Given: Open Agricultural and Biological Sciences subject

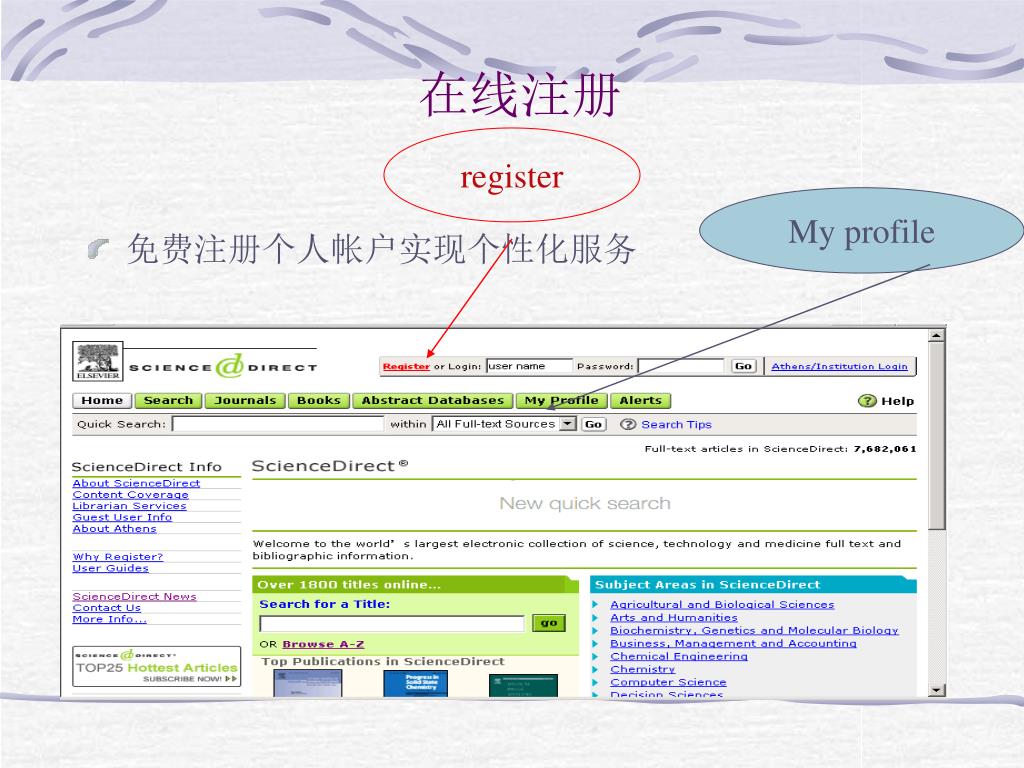Looking at the screenshot, I should (x=722, y=605).
